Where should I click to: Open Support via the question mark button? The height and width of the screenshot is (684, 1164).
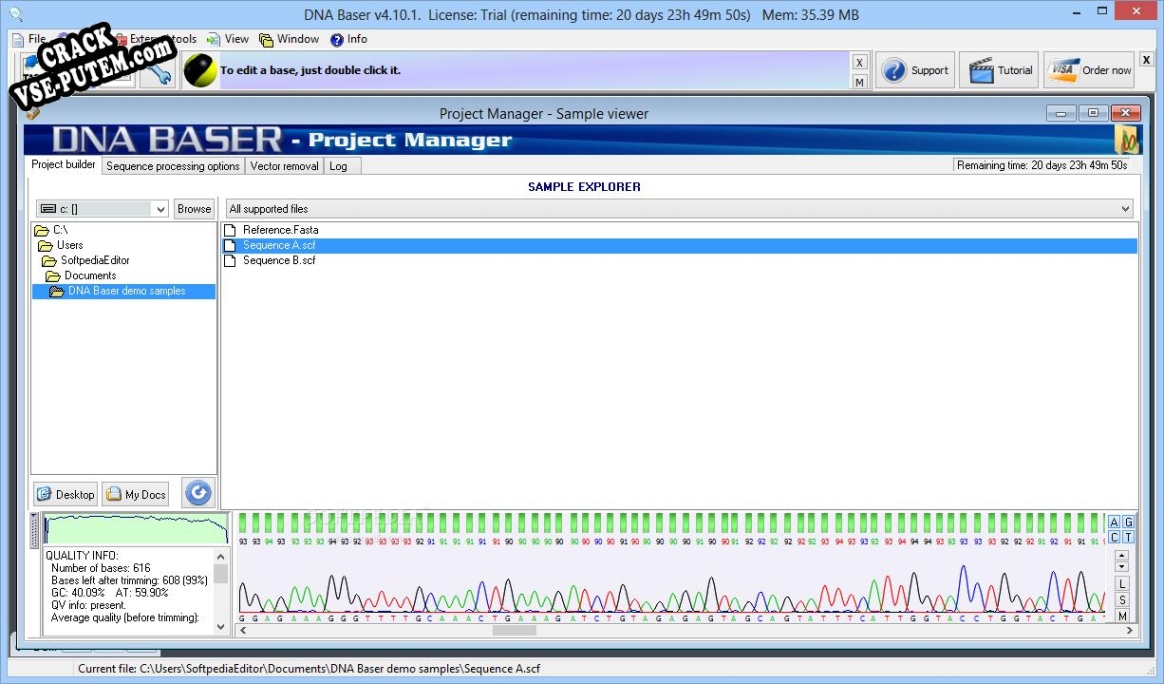[915, 71]
